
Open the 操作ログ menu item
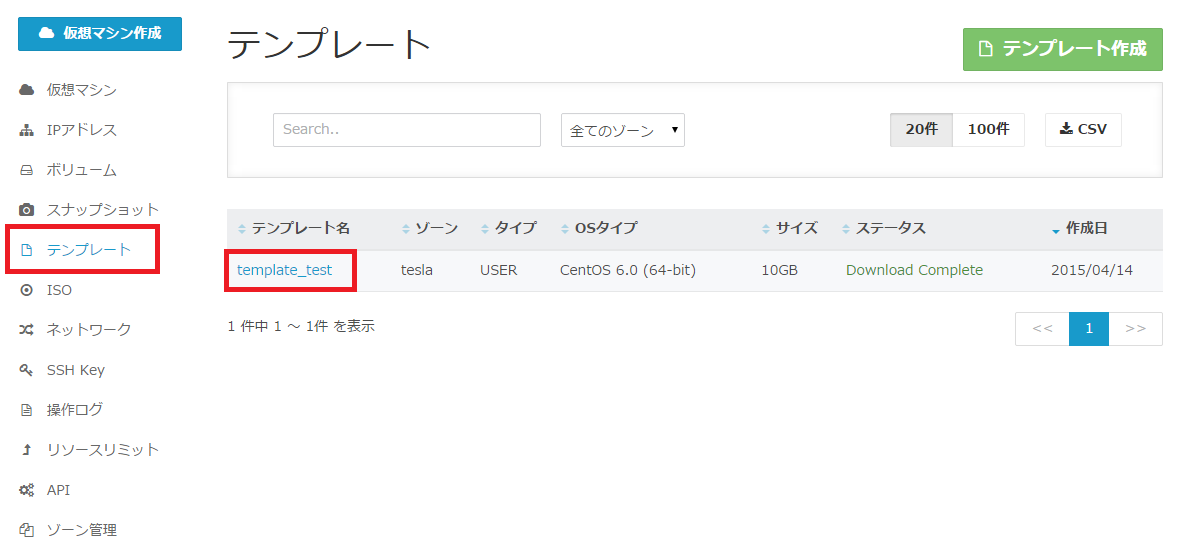point(74,410)
